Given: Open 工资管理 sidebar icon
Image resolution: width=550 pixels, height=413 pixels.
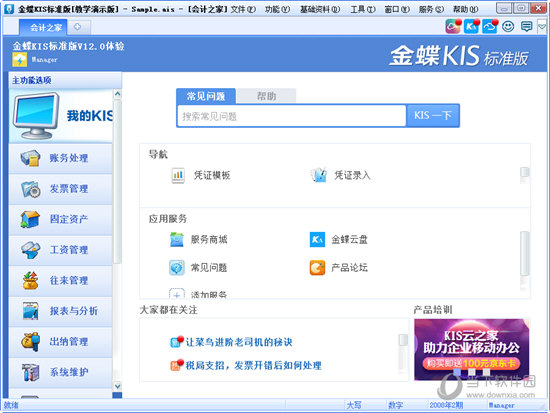Looking at the screenshot, I should pos(31,250).
